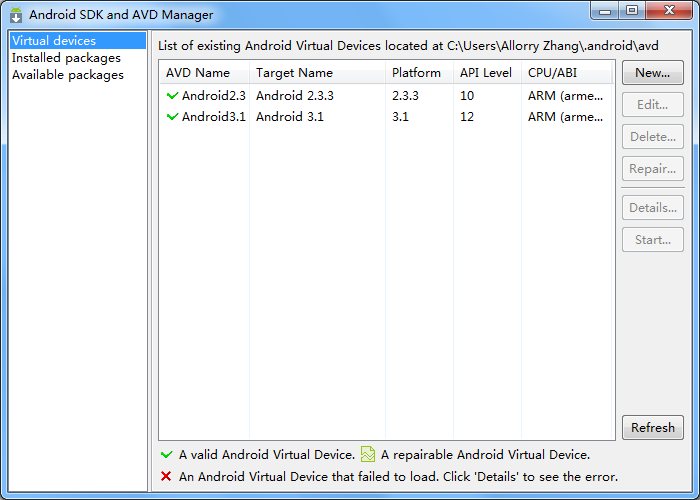Click the Android 2.3.3 target name cell
700x500 pixels.
pyautogui.click(x=295, y=96)
